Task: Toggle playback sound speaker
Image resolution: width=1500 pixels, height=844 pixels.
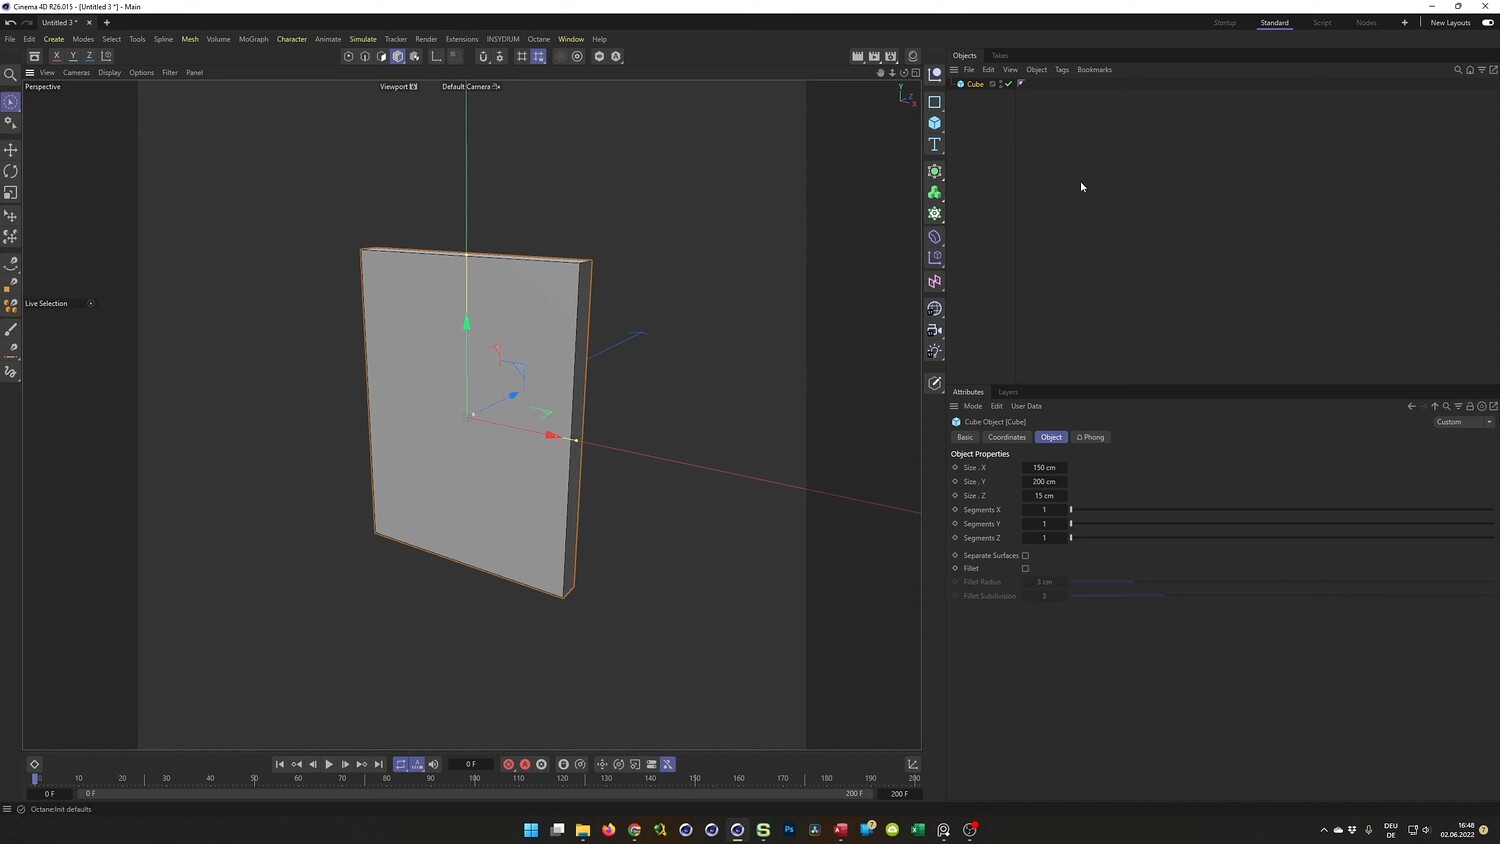Action: [433, 764]
